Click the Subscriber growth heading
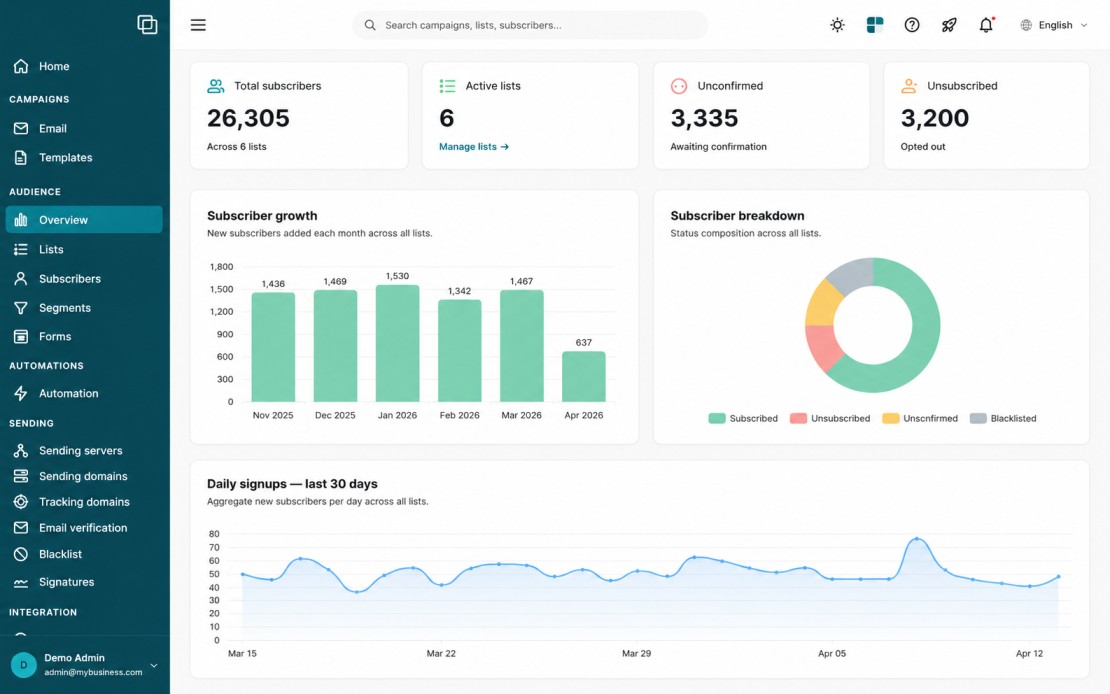1110x694 pixels. coord(262,215)
